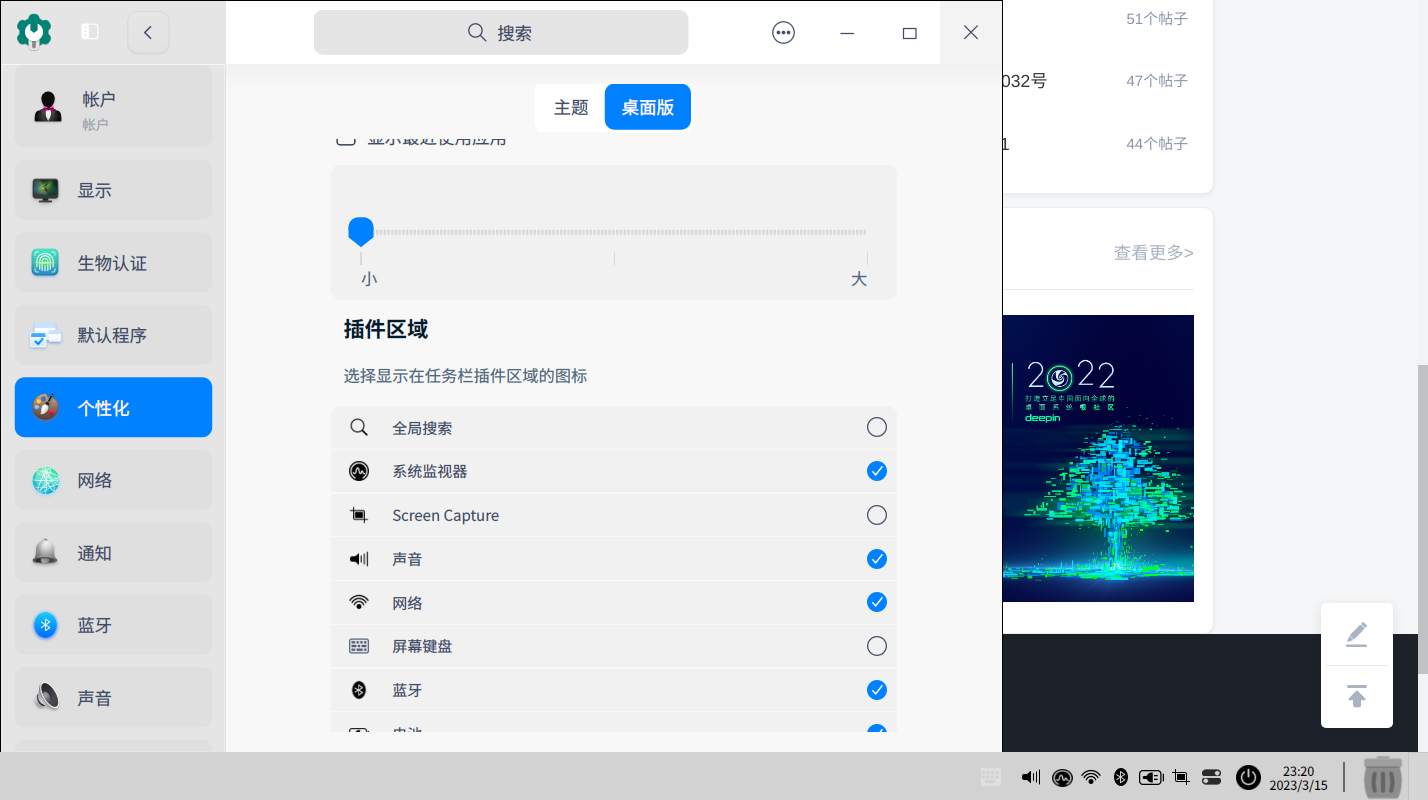Click the crop icon in Screen Capture row
Viewport: 1428px width, 800px height.
click(359, 515)
